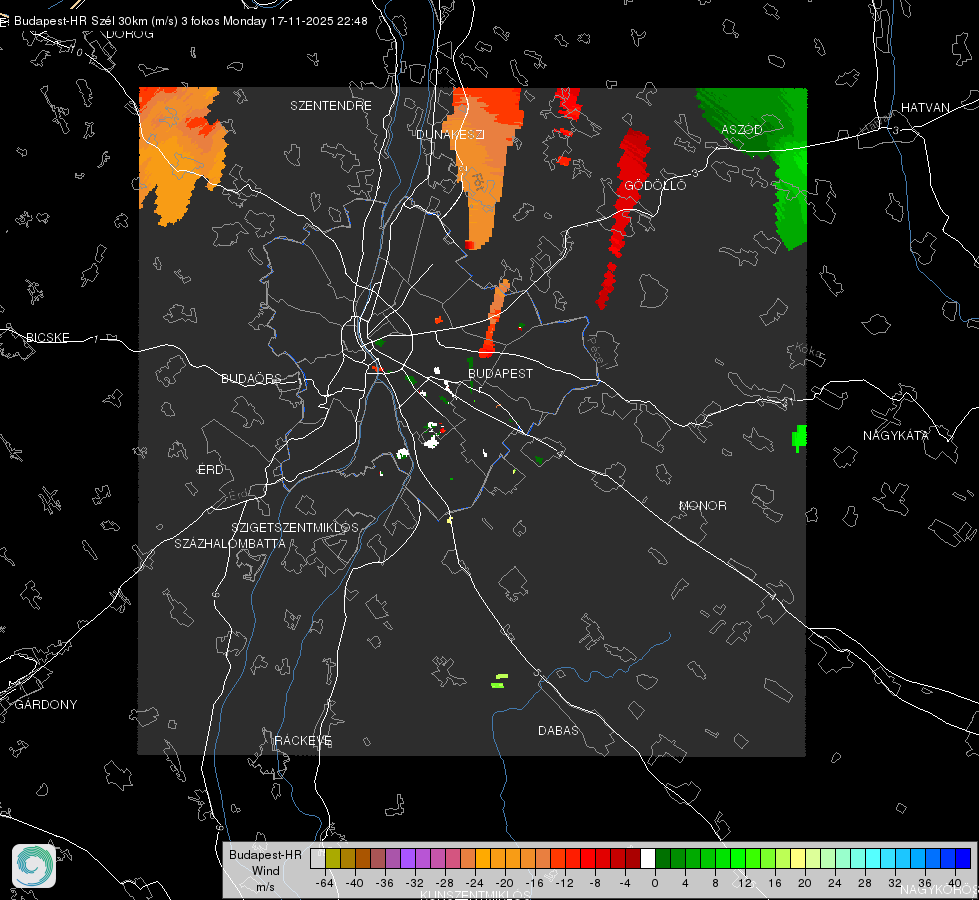Screen dimensions: 979x900
Task: Select the NAGYKÁTA label
Action: click(895, 435)
